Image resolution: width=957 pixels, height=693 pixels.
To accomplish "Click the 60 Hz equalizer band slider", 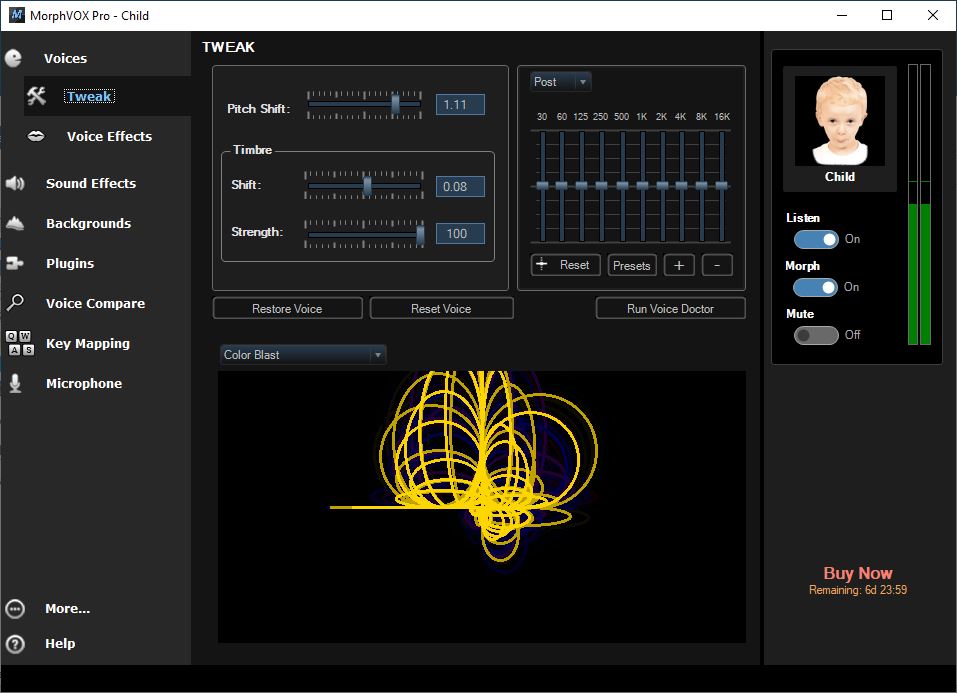I will click(x=562, y=186).
